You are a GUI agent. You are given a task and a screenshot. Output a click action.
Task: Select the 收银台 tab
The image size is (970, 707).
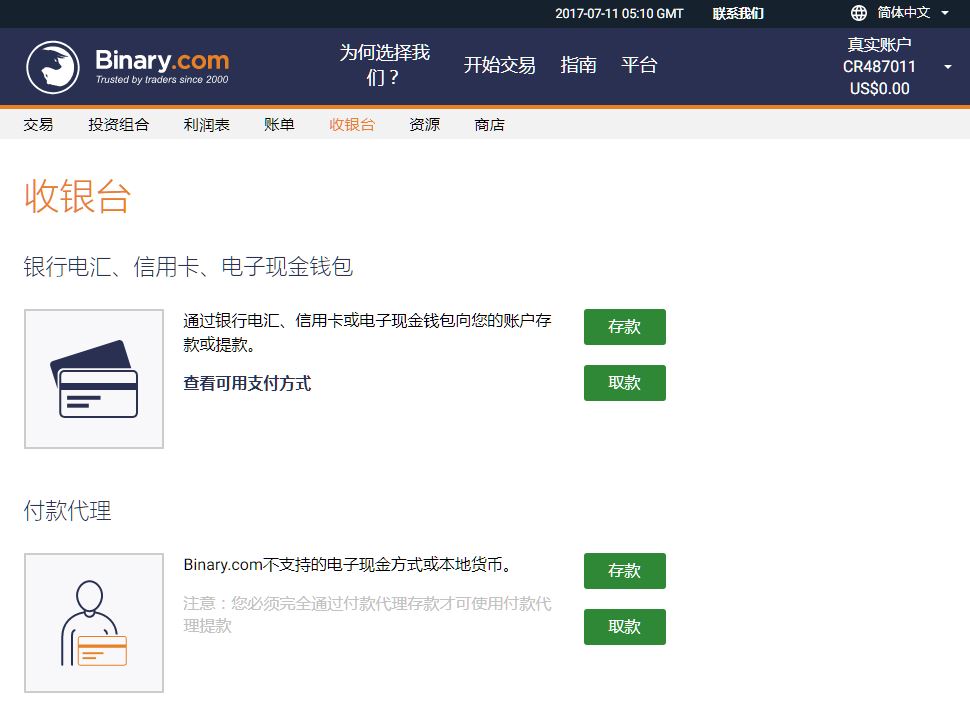(352, 125)
